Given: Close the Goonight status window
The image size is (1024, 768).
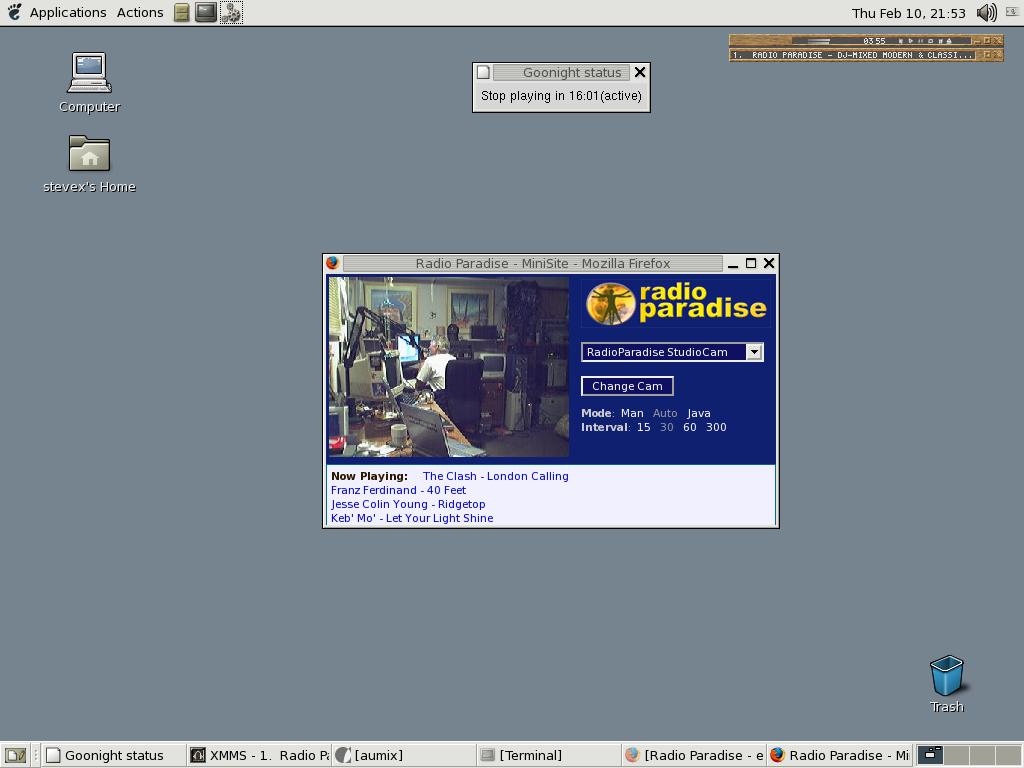Looking at the screenshot, I should pyautogui.click(x=640, y=72).
